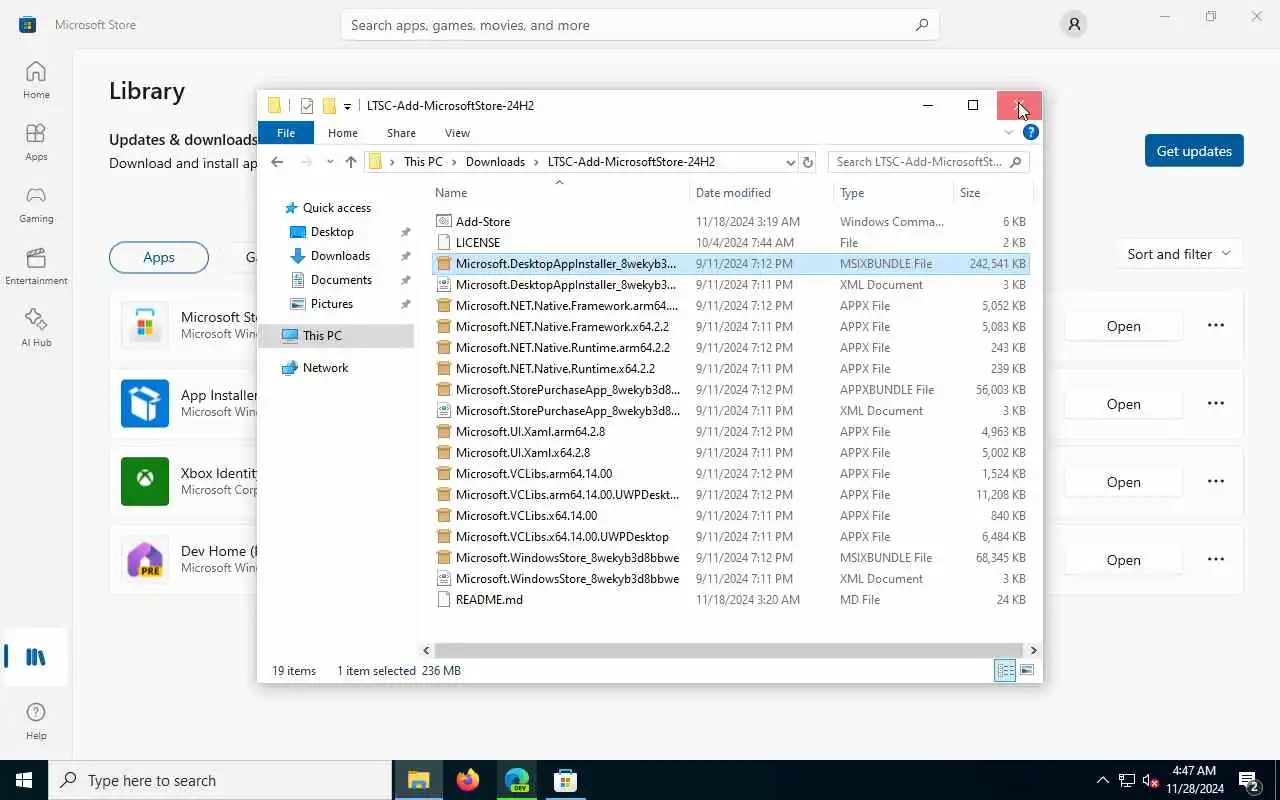1280x800 pixels.
Task: Click the volume icon in system tray
Action: [x=1150, y=780]
